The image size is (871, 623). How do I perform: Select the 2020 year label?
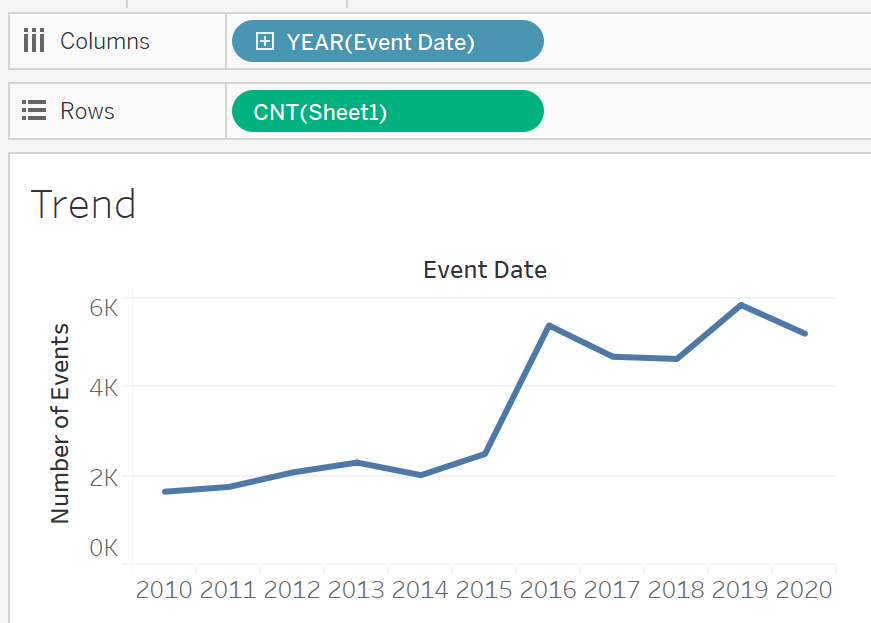click(804, 590)
